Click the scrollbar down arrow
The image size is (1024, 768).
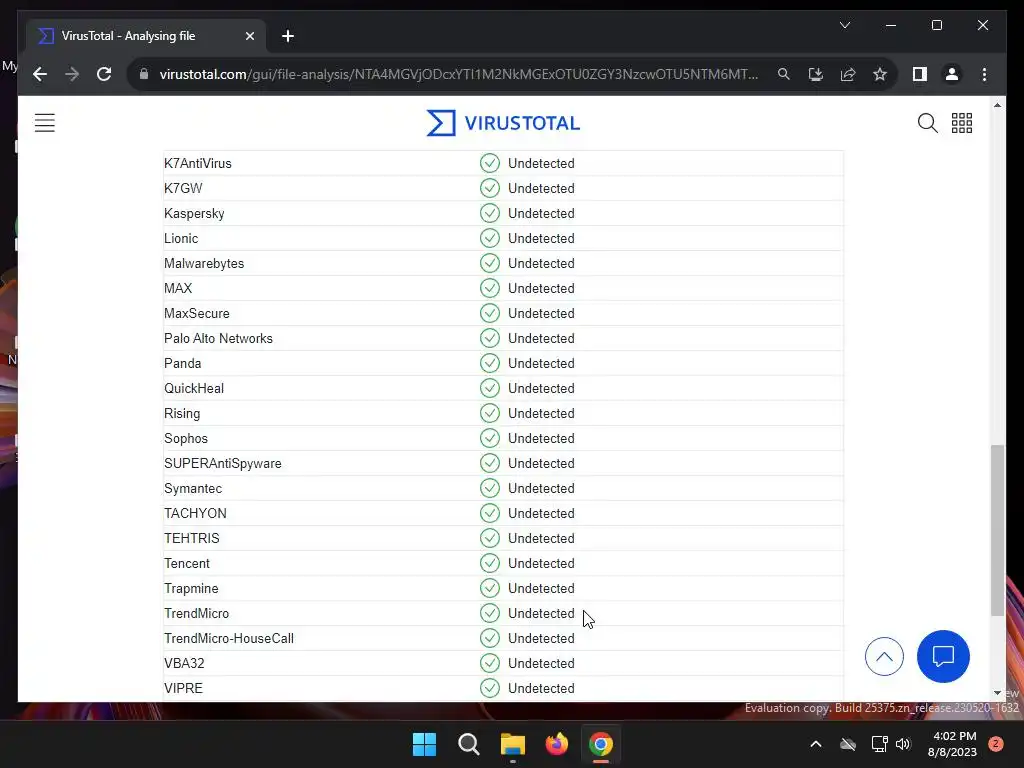[997, 693]
